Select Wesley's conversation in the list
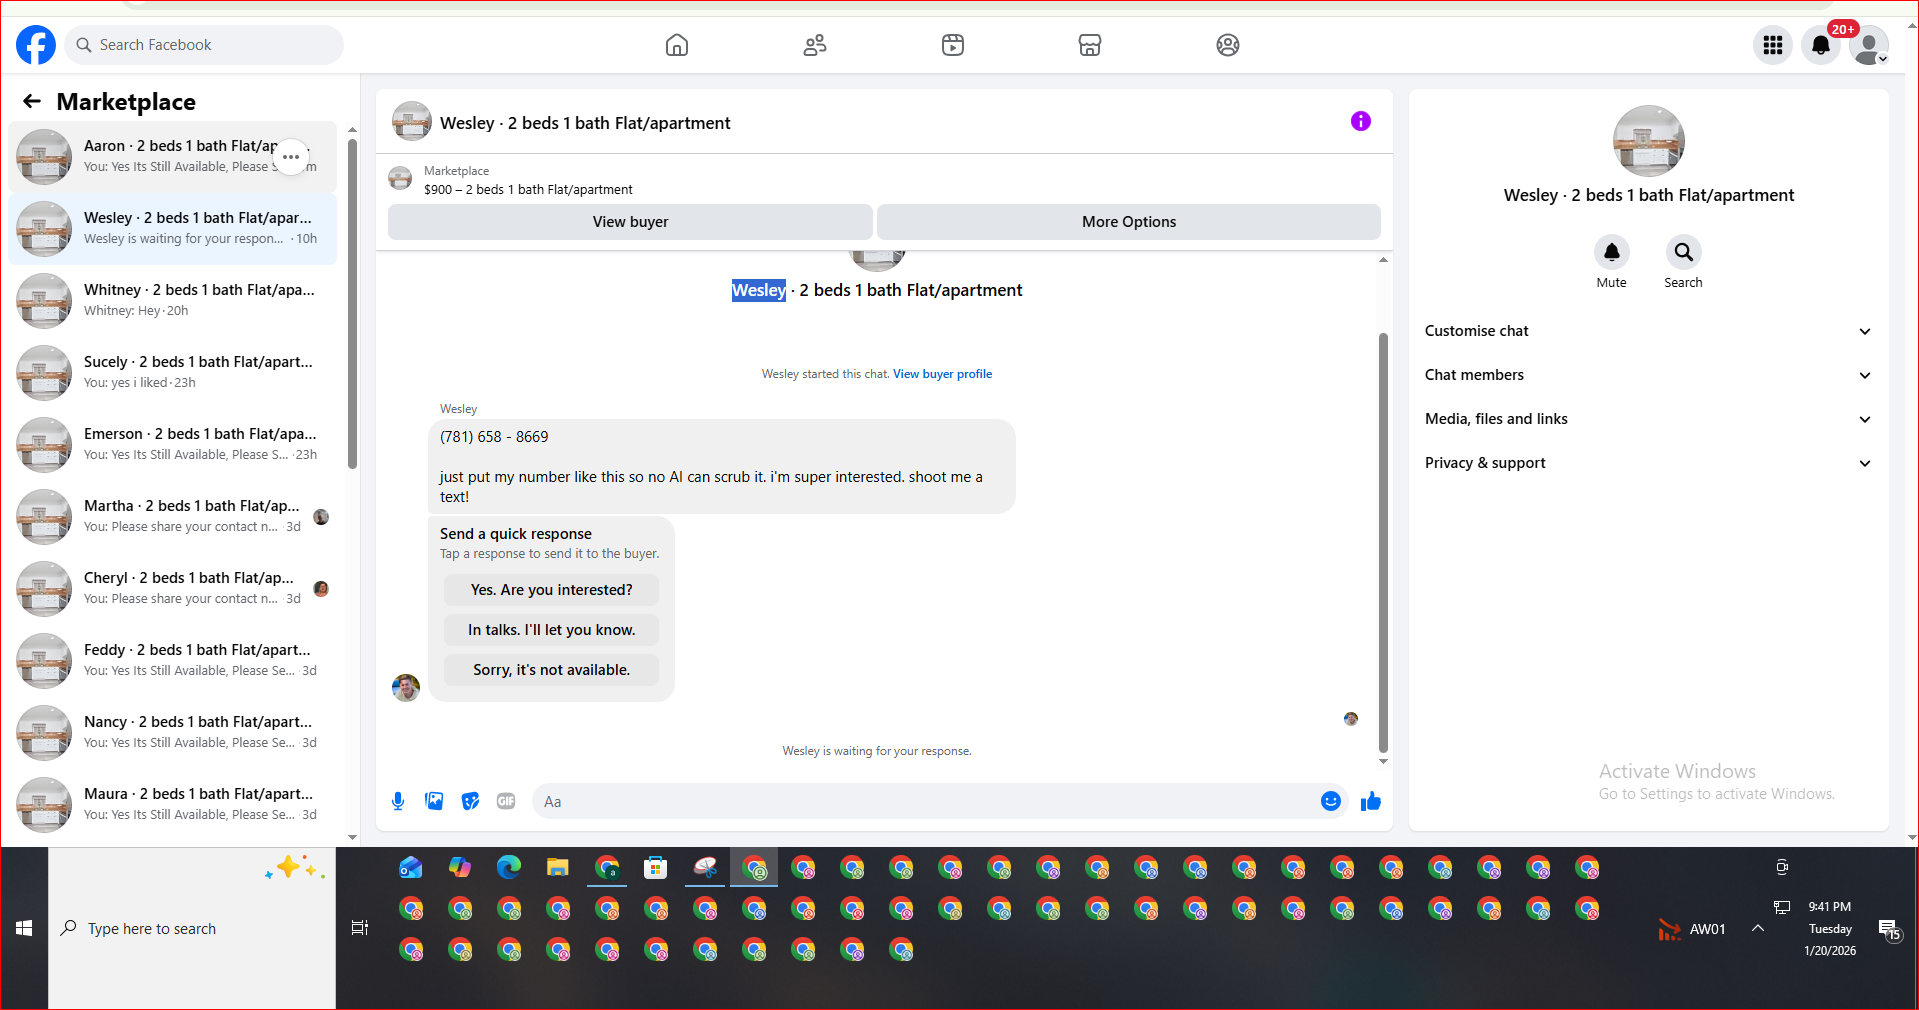The height and width of the screenshot is (1010, 1919). pyautogui.click(x=172, y=229)
